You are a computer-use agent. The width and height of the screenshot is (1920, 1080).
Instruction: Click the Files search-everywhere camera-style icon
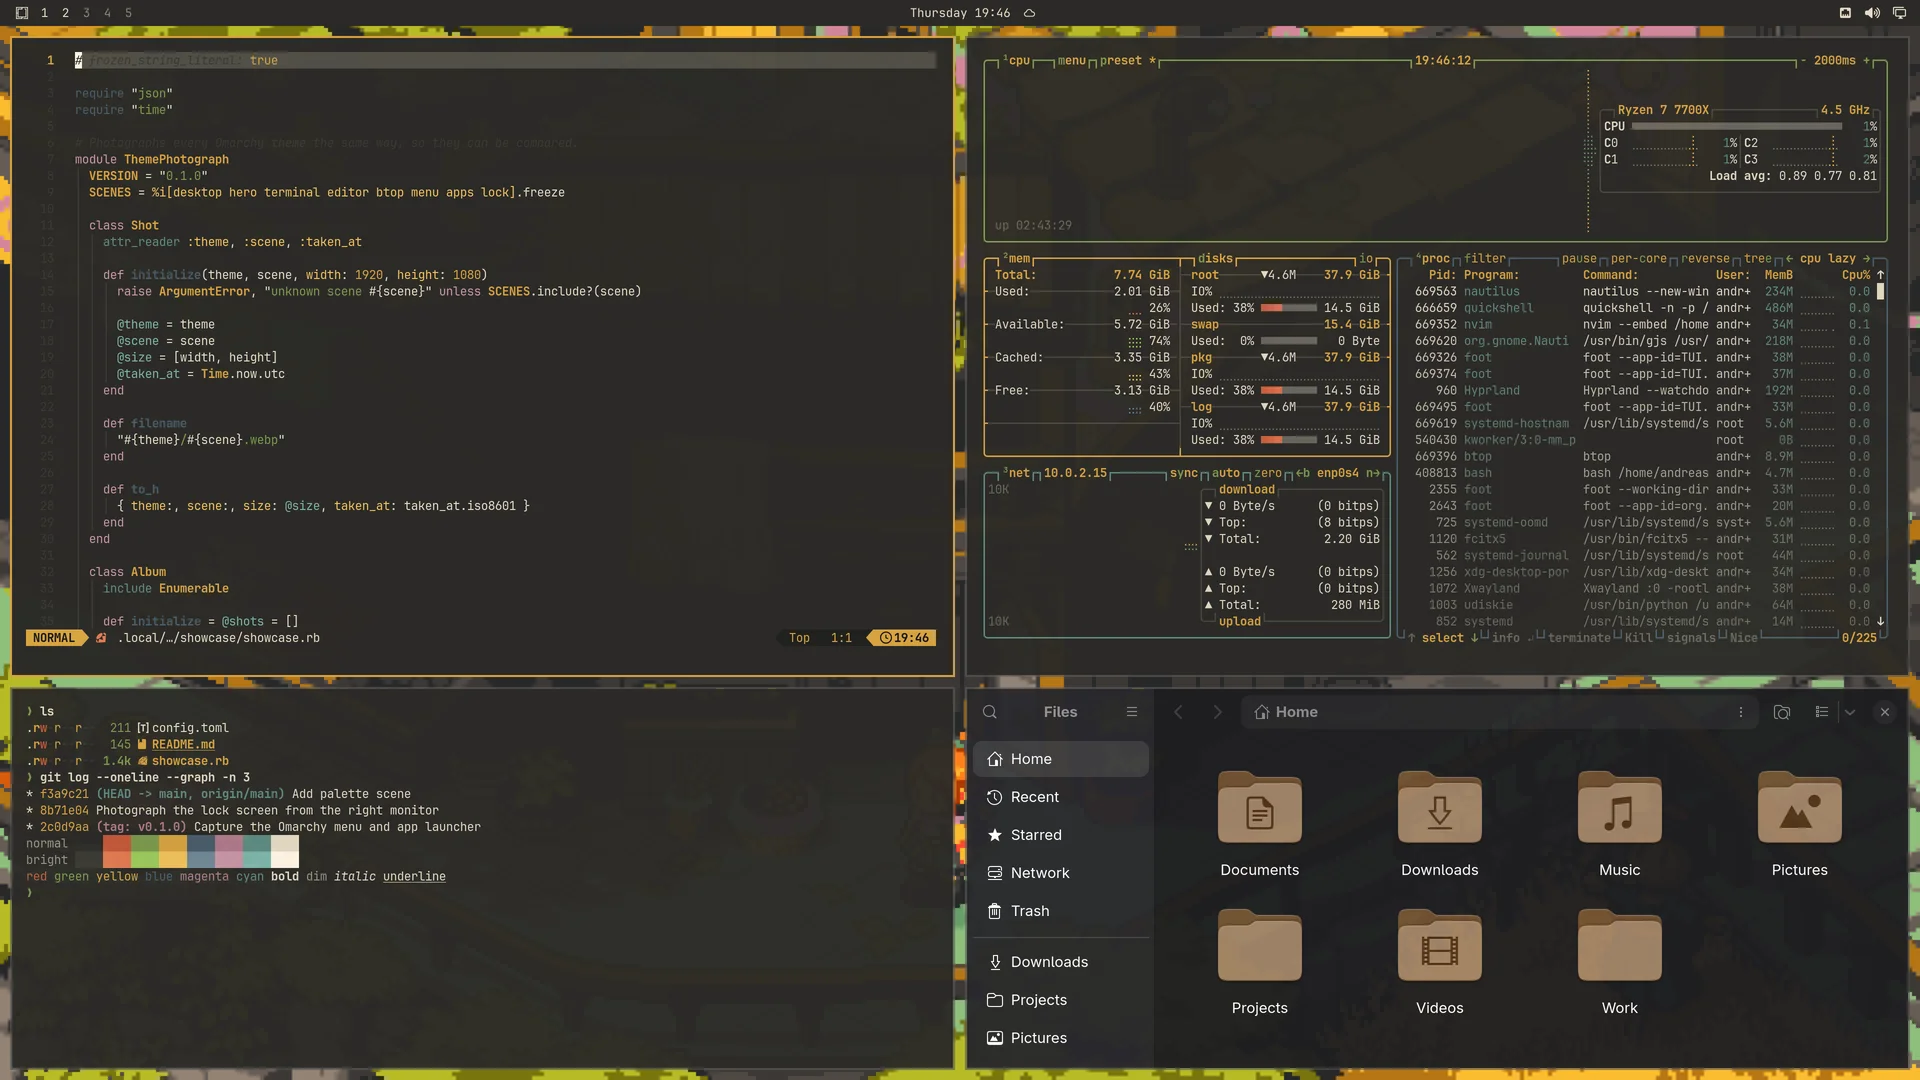coord(1782,712)
